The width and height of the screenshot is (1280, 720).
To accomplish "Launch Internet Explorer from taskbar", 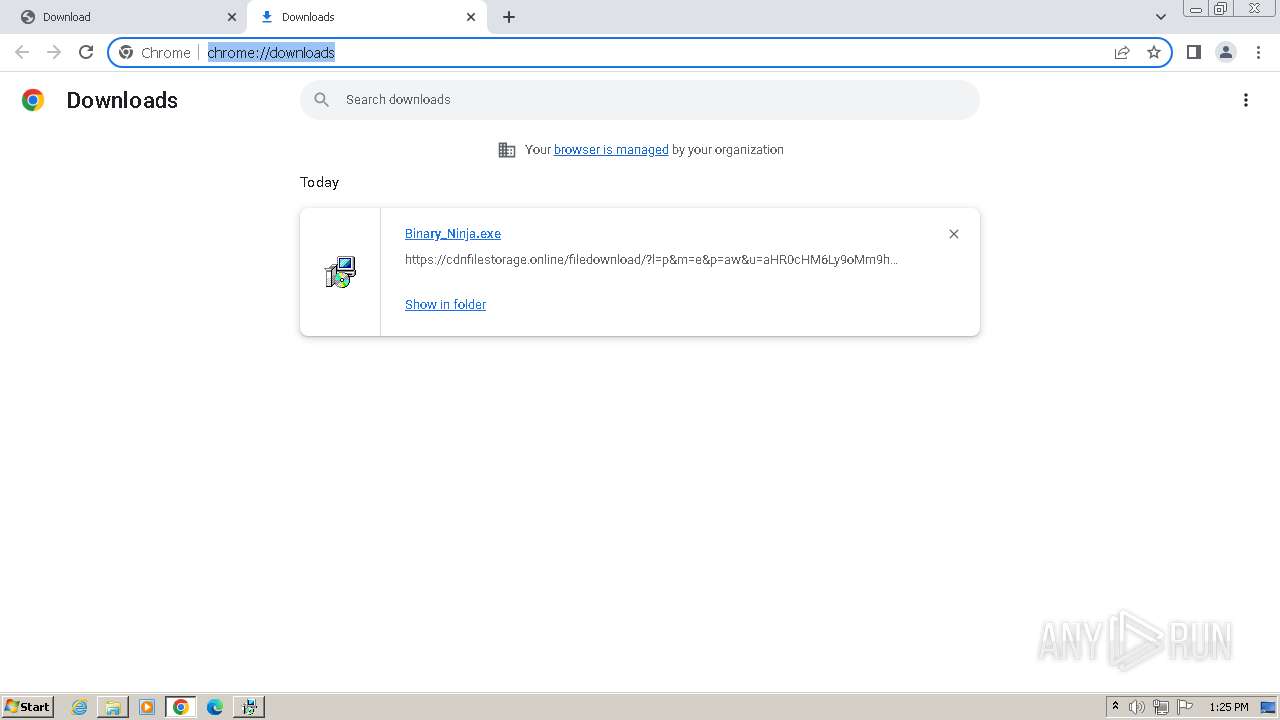I will tap(80, 707).
